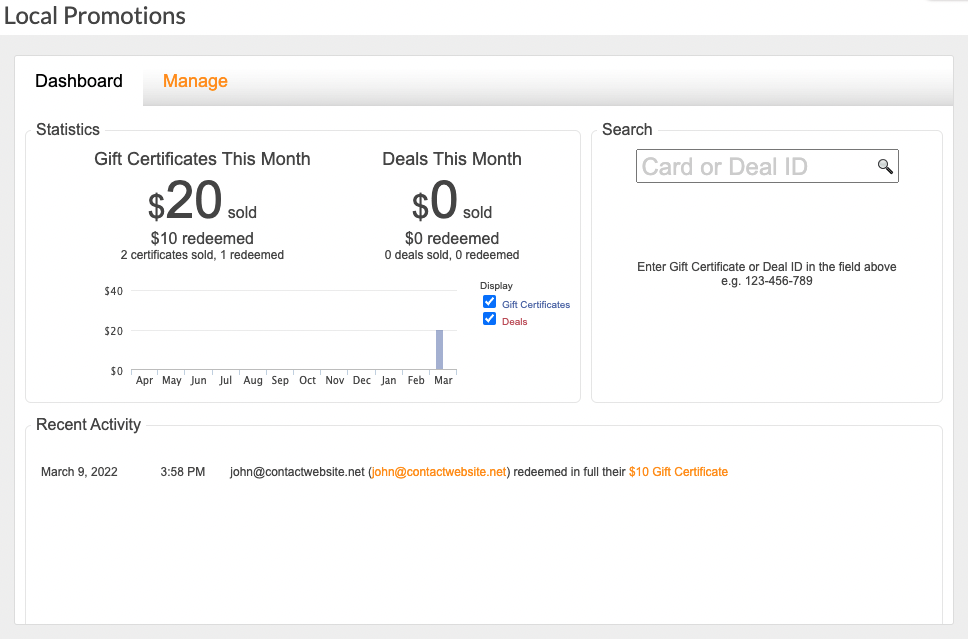Click the Local Promotions page title
Image resolution: width=968 pixels, height=639 pixels.
click(x=94, y=16)
